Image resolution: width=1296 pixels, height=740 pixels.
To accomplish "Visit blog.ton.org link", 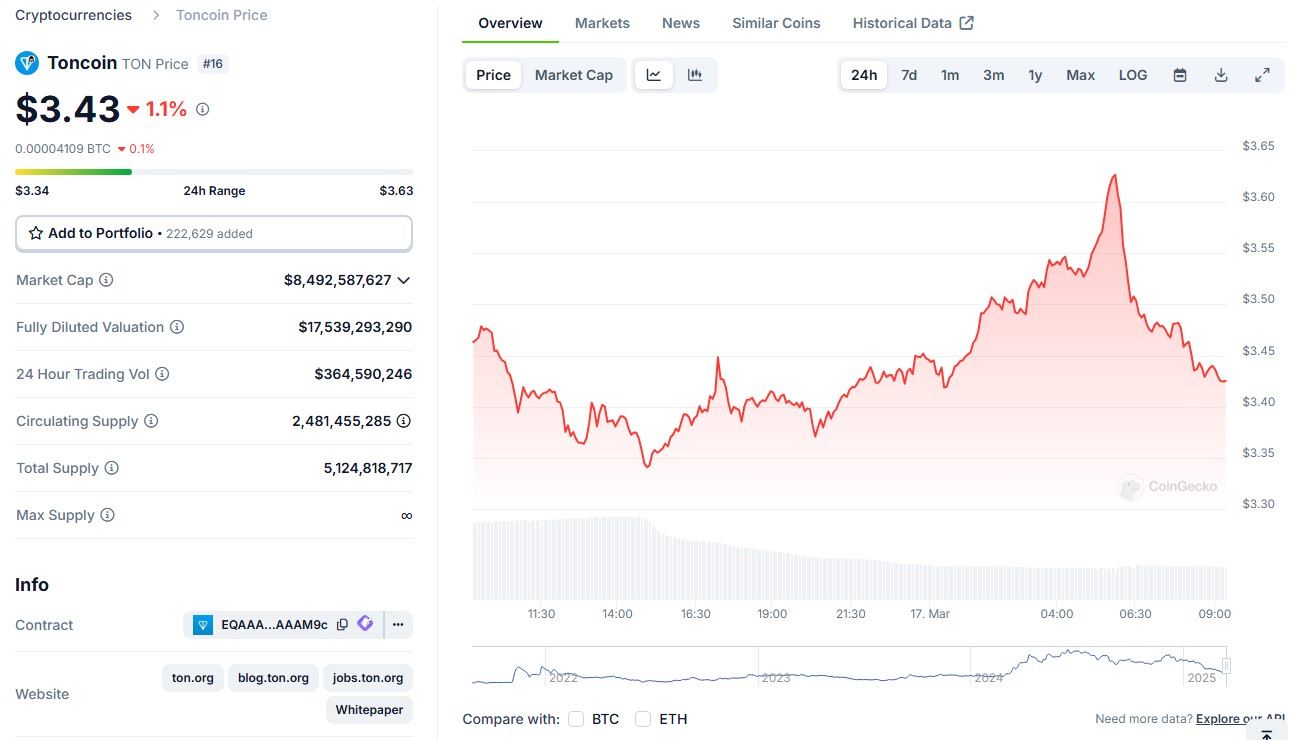I will 273,678.
